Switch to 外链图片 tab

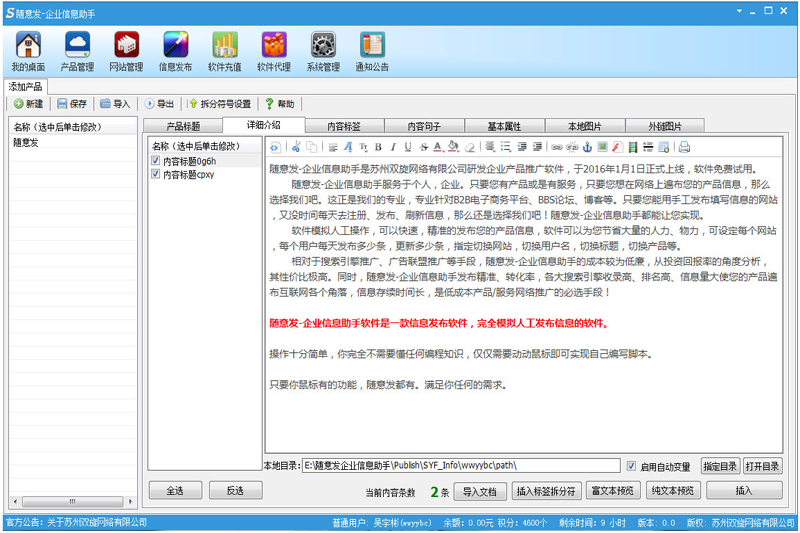coord(665,126)
